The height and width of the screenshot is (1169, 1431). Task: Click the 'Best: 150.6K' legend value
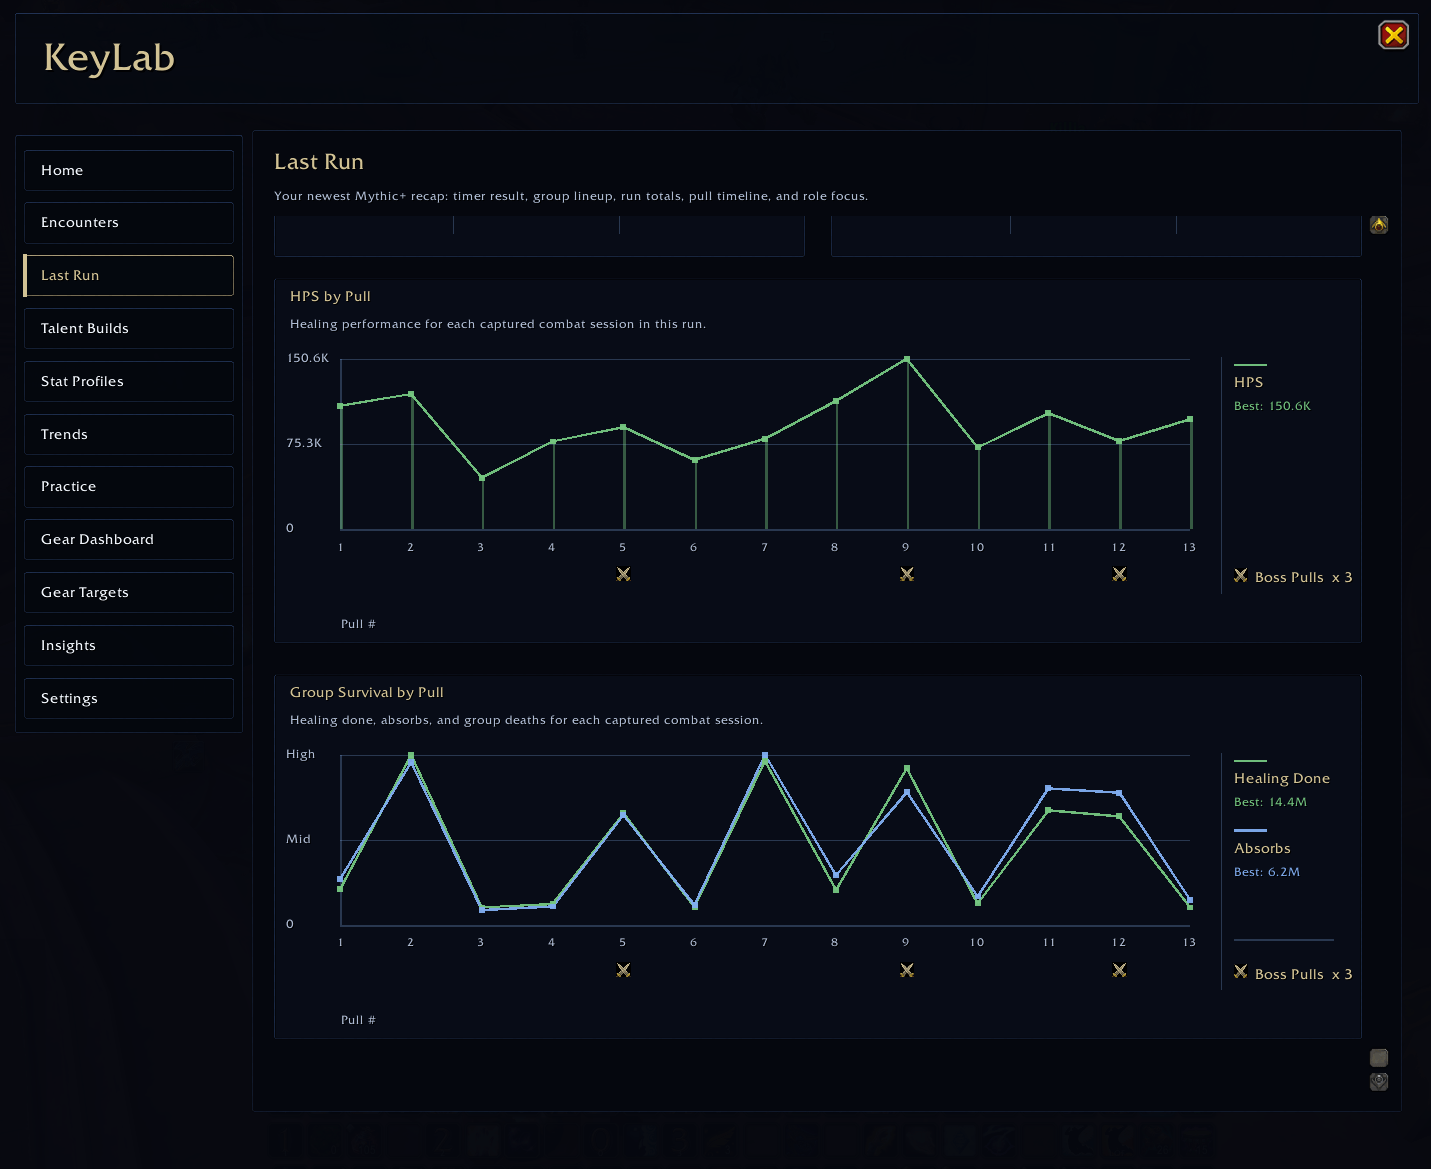1272,406
